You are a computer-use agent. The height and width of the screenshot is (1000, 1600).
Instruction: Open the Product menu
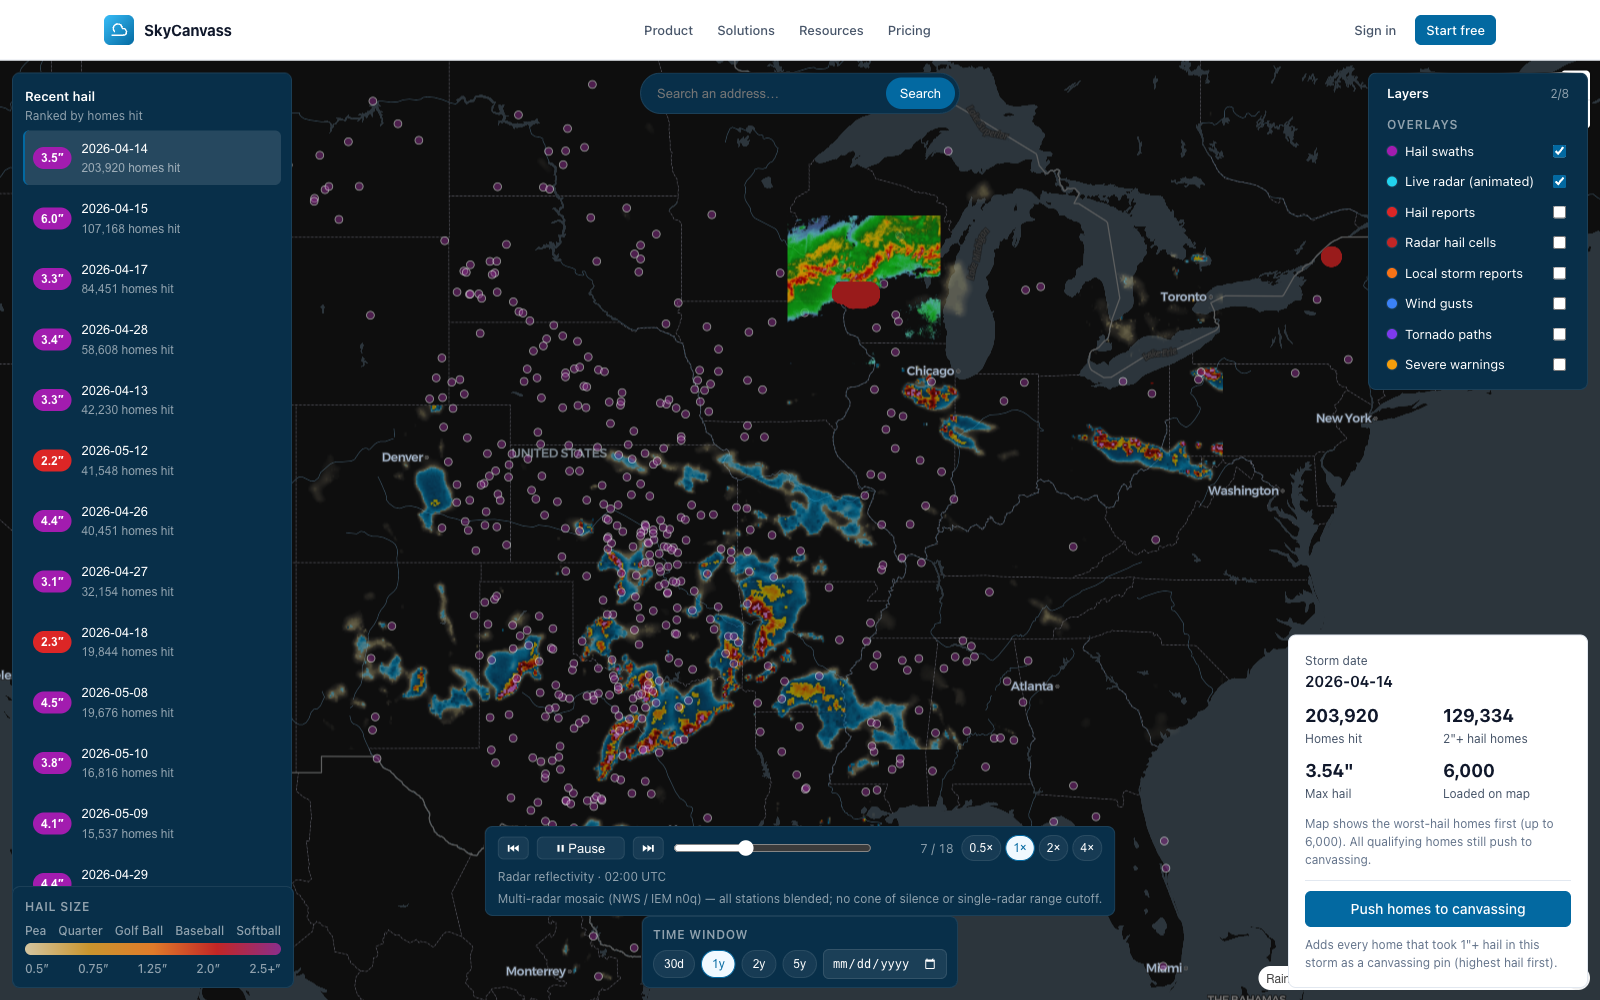point(668,31)
